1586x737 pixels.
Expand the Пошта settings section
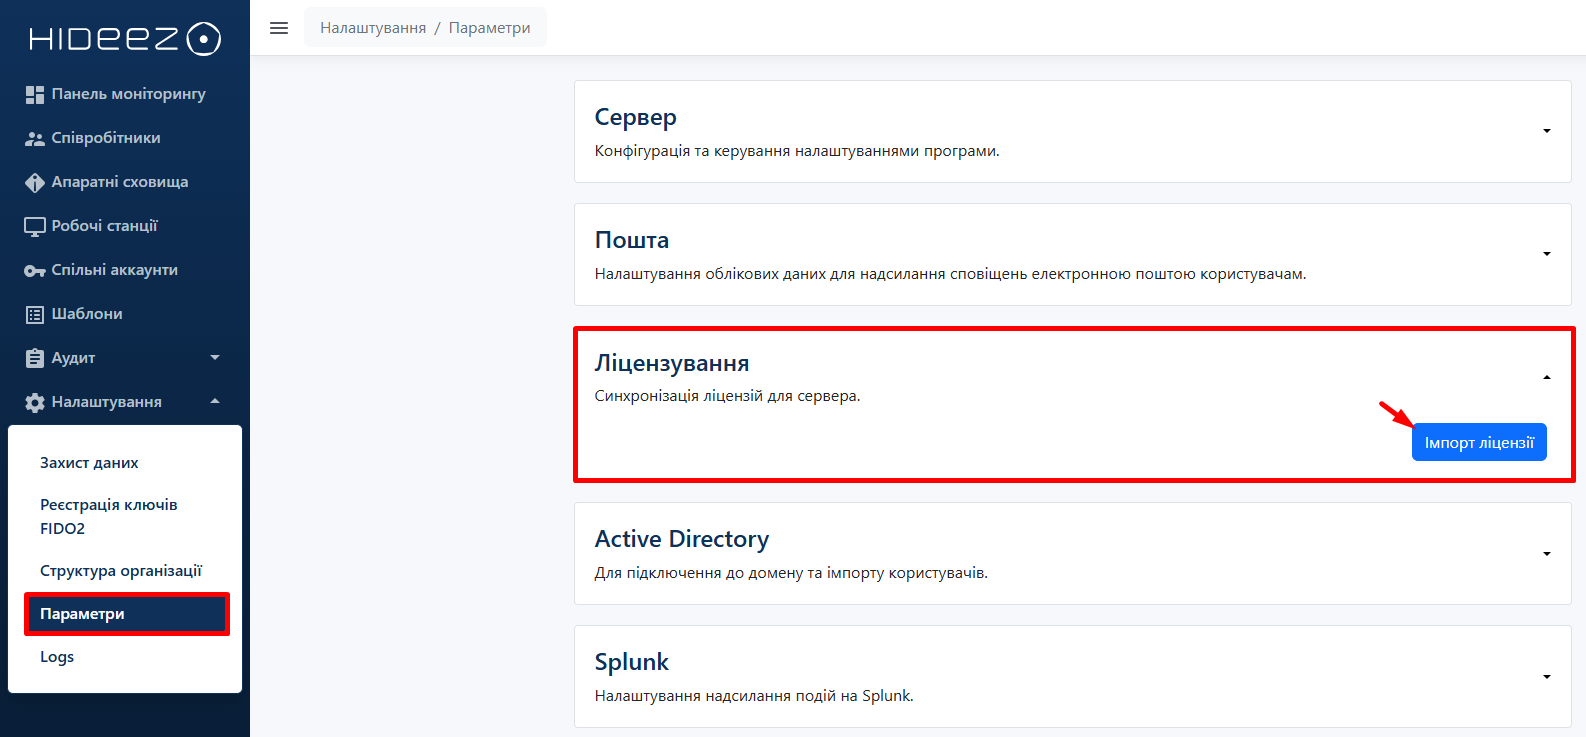[x=1546, y=254]
